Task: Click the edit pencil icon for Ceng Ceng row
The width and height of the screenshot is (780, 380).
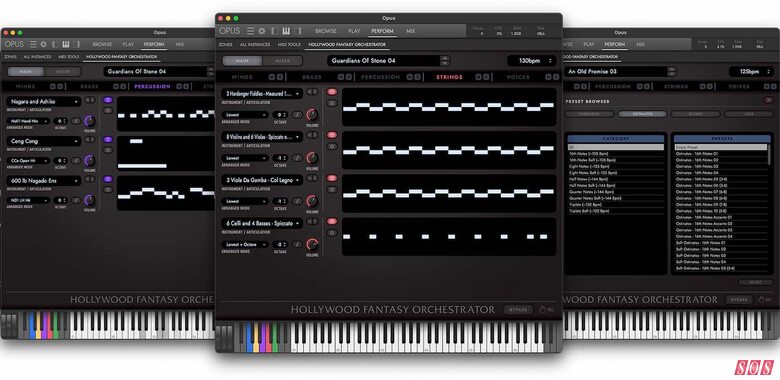Action: (x=76, y=161)
